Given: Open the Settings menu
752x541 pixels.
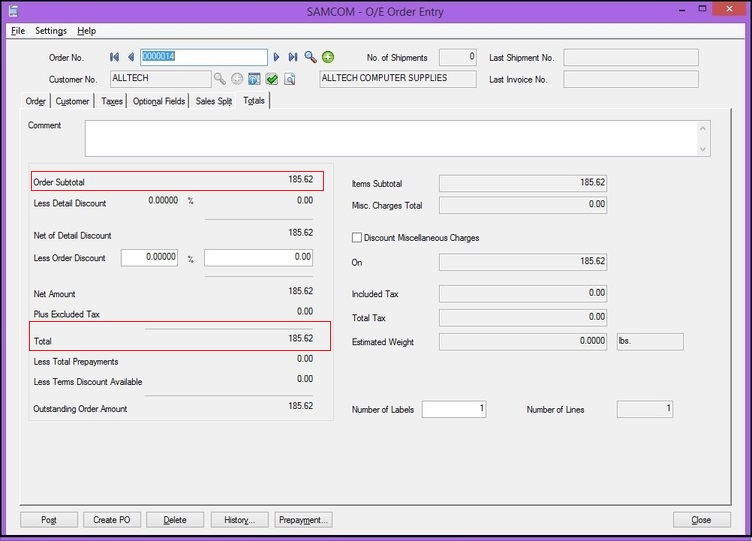Looking at the screenshot, I should (51, 31).
